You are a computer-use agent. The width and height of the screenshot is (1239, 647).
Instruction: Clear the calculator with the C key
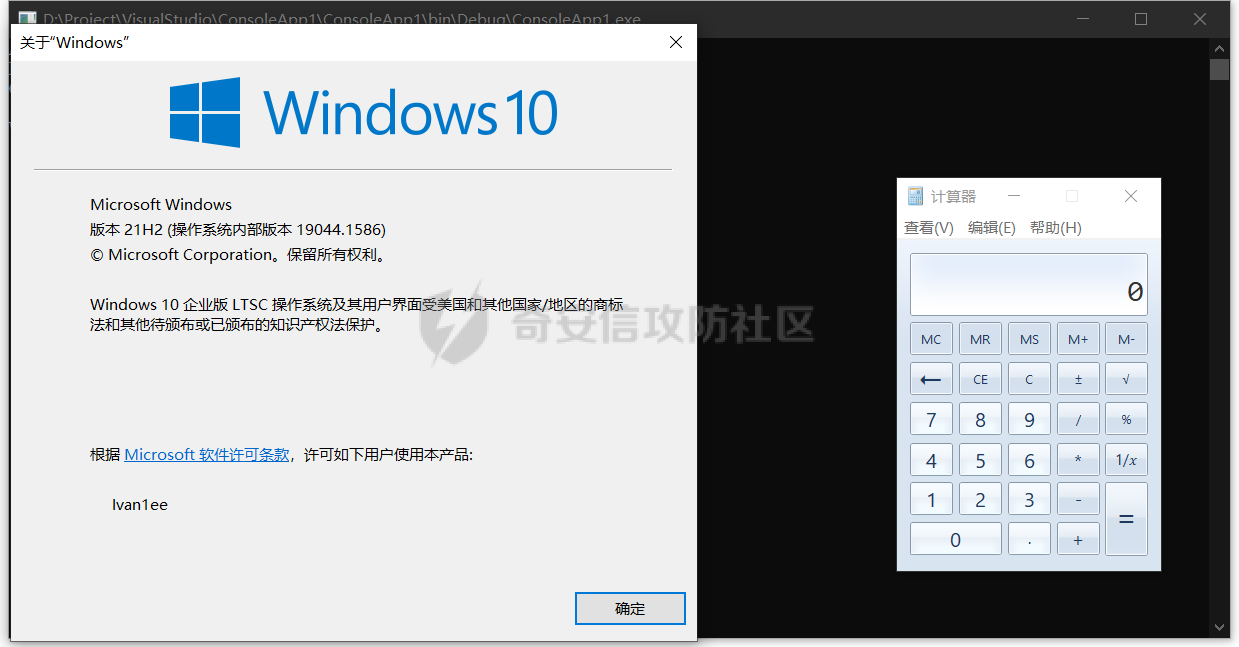click(1029, 379)
